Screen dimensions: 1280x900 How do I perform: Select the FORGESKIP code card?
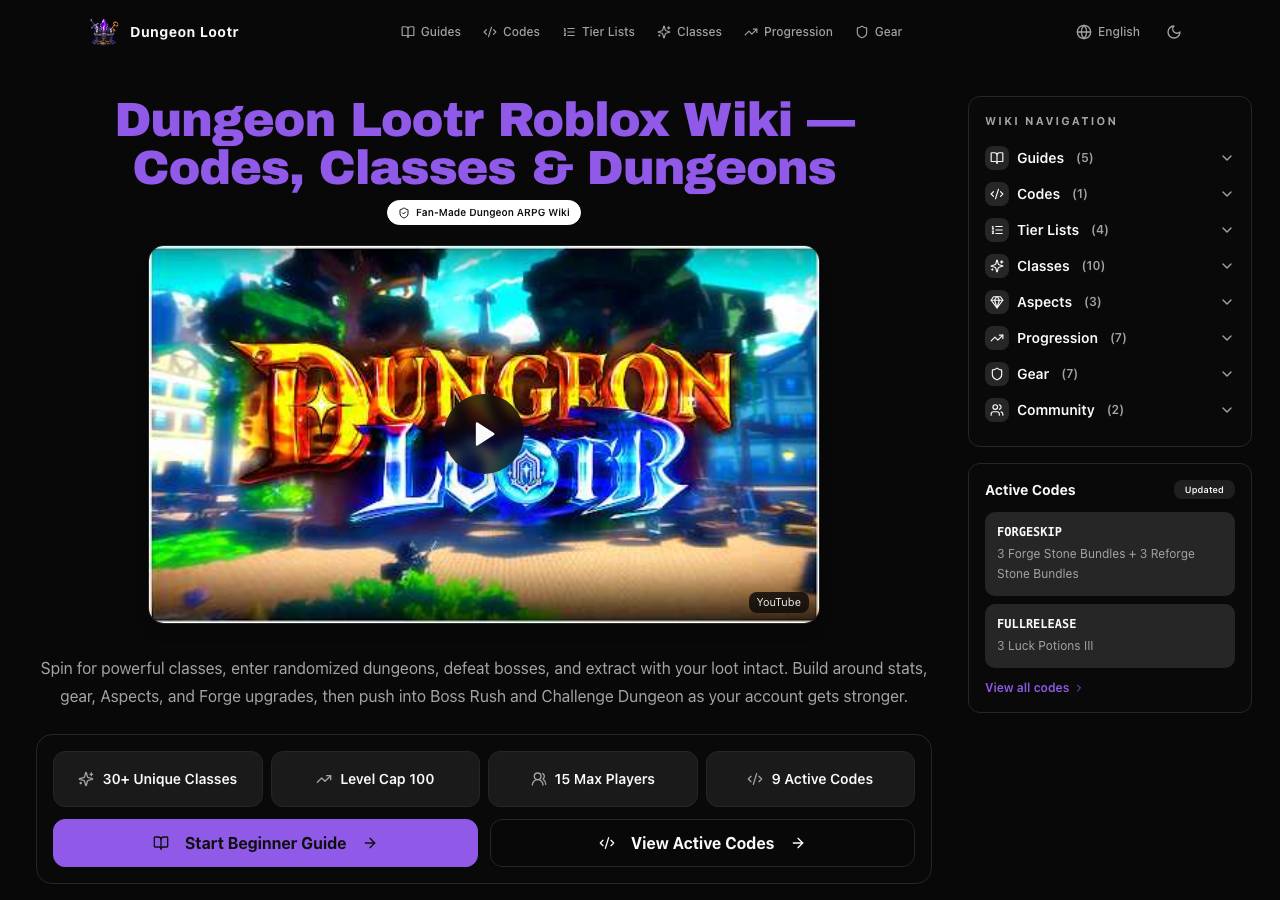point(1110,554)
